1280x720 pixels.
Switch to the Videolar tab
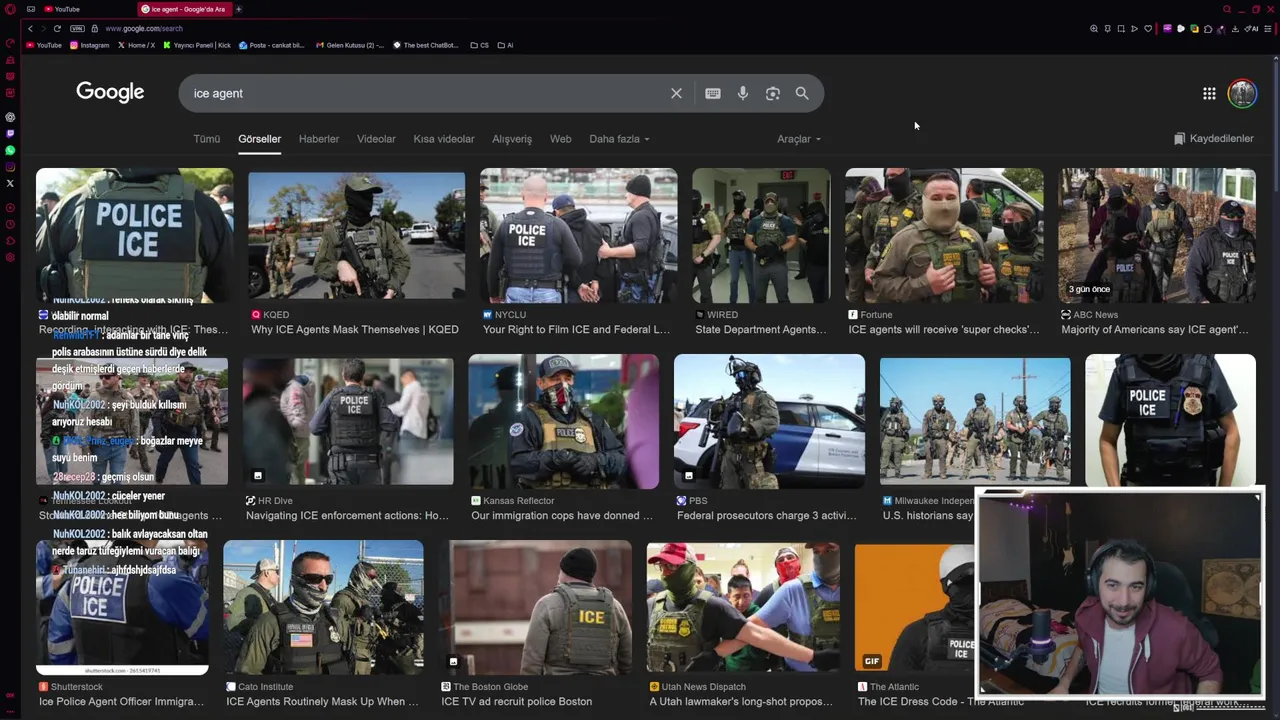pyautogui.click(x=376, y=139)
